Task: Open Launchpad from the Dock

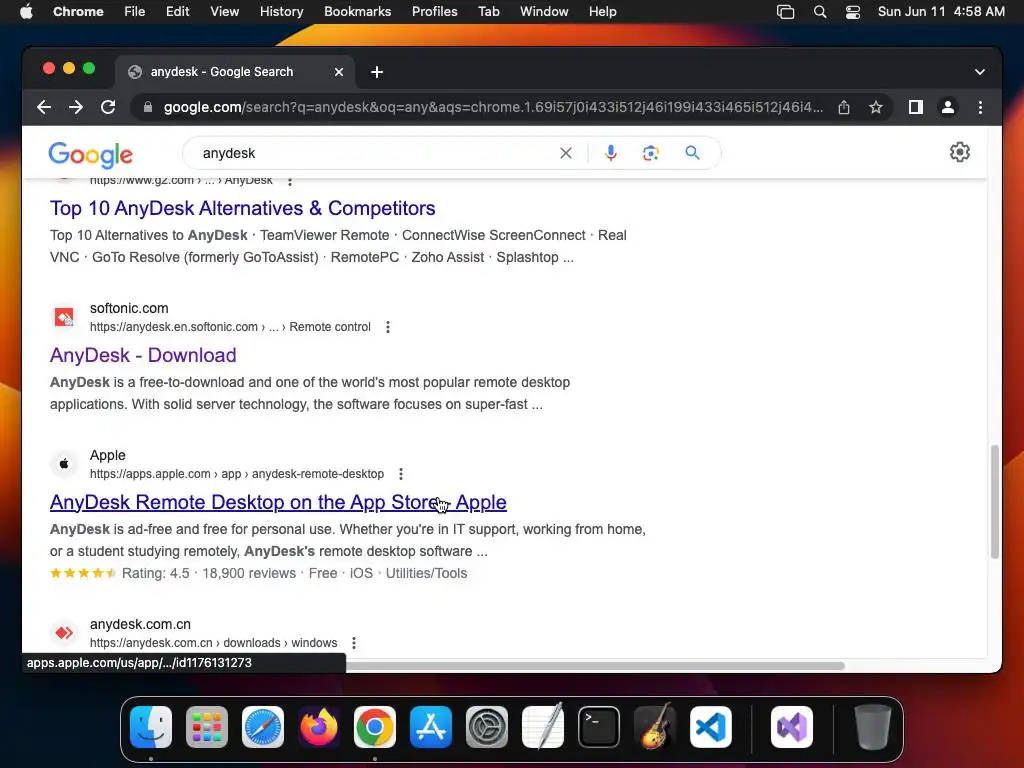Action: click(x=207, y=727)
